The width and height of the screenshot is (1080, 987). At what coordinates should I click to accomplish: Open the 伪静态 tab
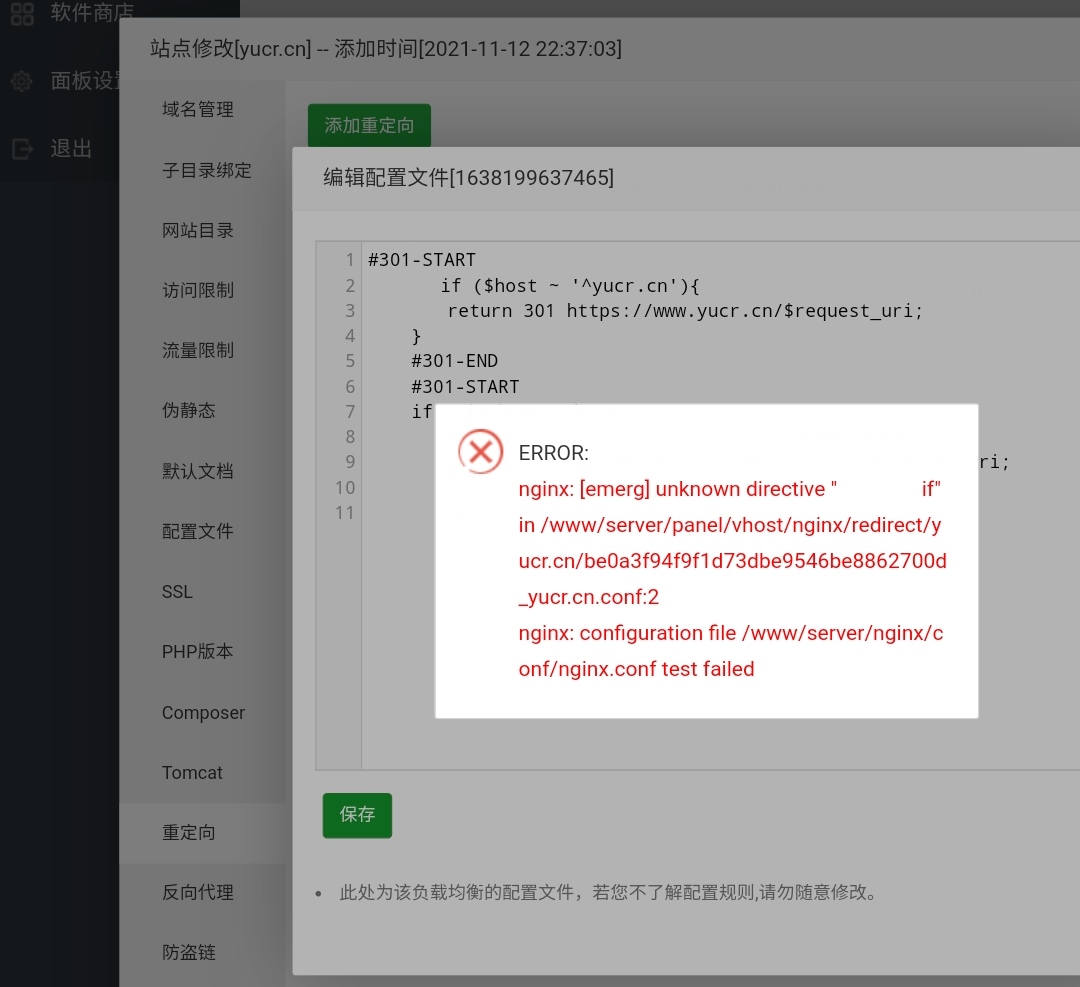189,411
